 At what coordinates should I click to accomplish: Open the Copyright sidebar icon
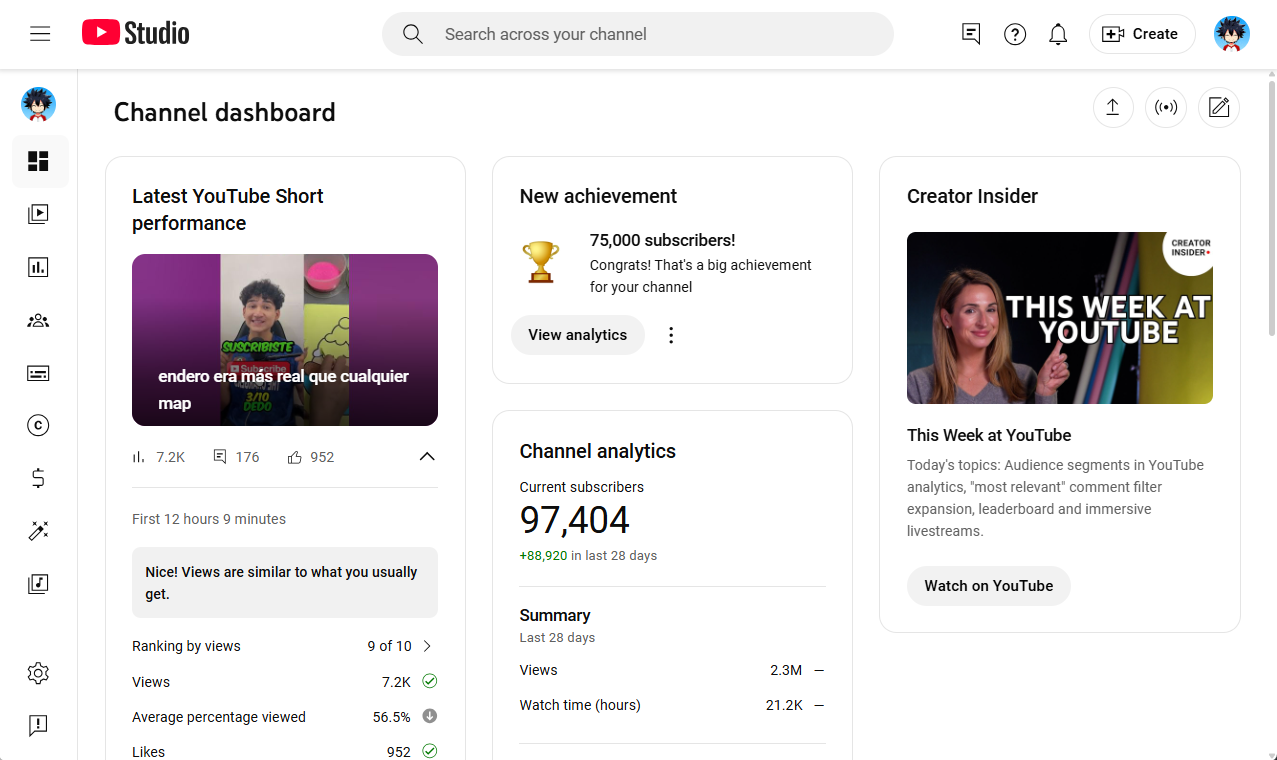(x=38, y=425)
